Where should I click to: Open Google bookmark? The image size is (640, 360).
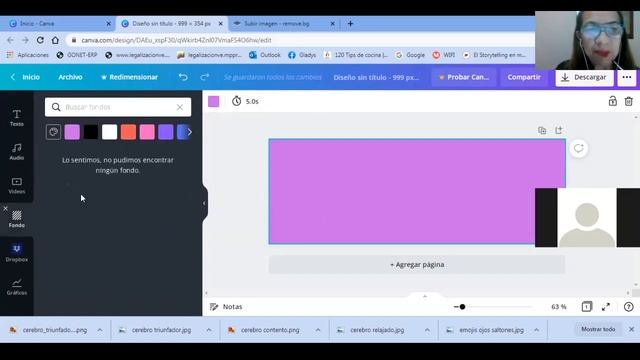pos(410,55)
